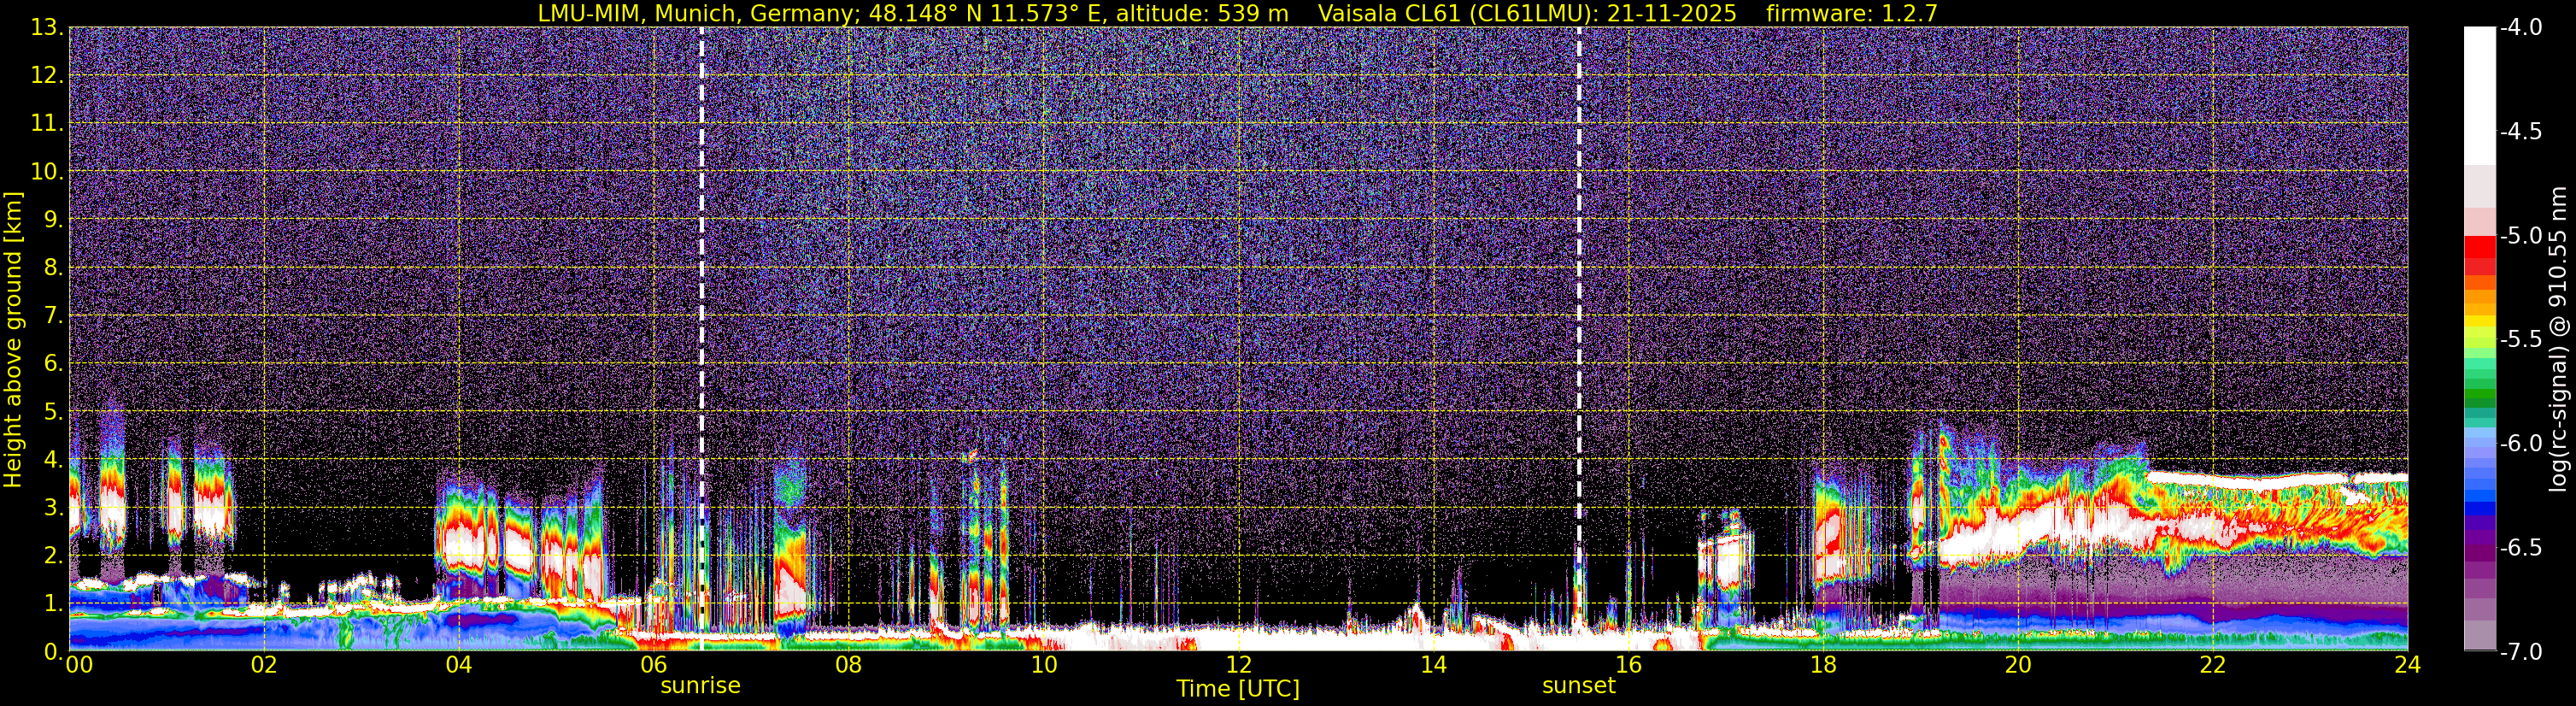Click the '-7.0' colorbar tick label
The width and height of the screenshot is (2576, 706).
[2520, 652]
